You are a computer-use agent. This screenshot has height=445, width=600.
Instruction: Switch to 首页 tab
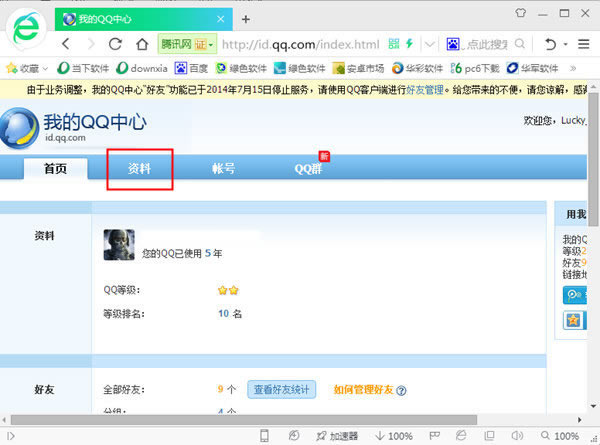pyautogui.click(x=55, y=168)
